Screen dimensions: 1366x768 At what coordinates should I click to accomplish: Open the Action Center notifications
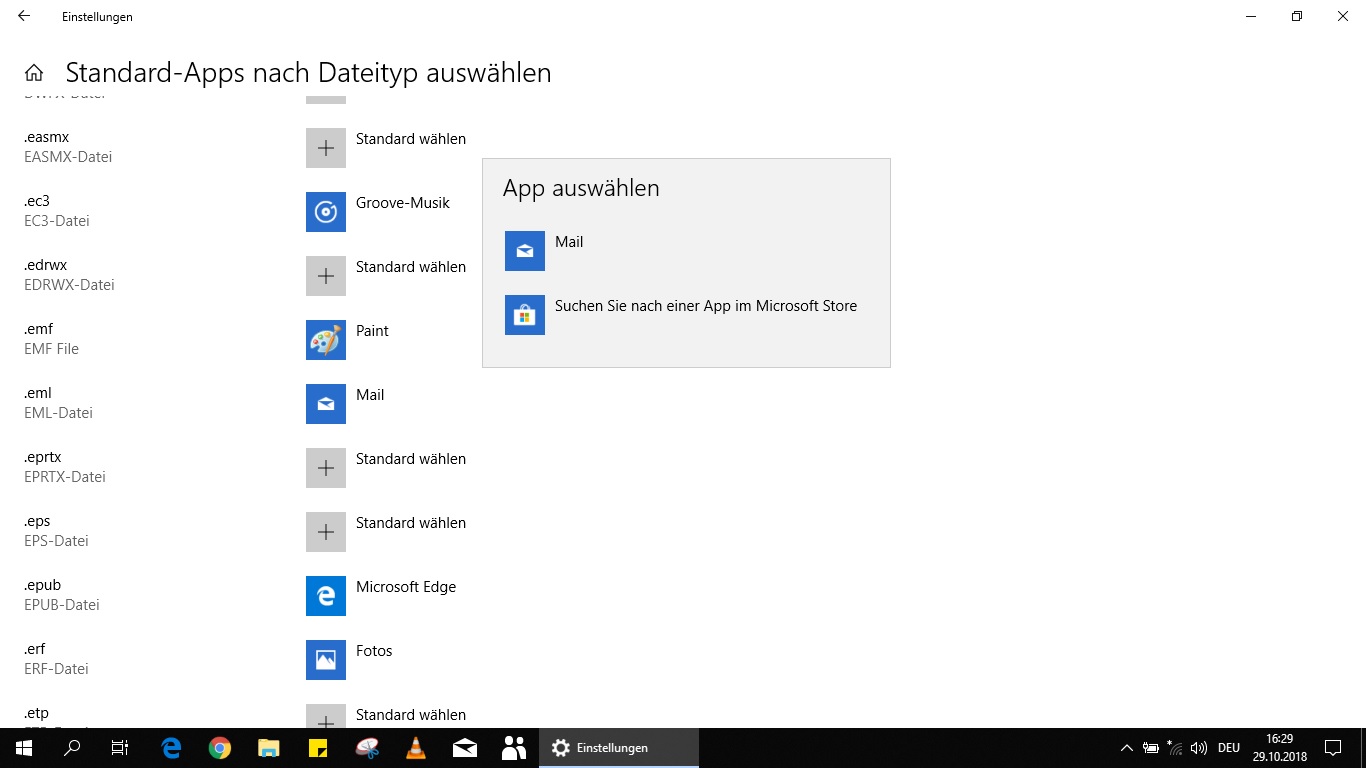coord(1332,748)
